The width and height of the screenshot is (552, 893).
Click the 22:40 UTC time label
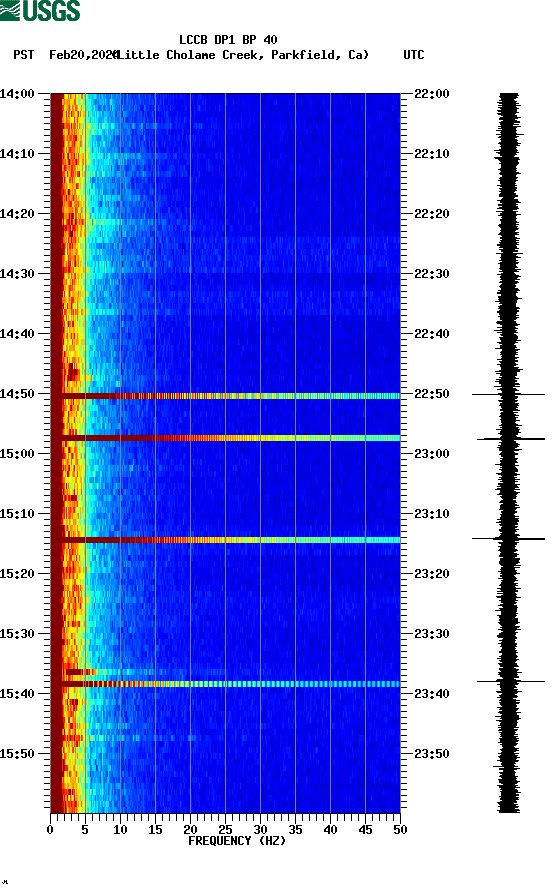(432, 334)
